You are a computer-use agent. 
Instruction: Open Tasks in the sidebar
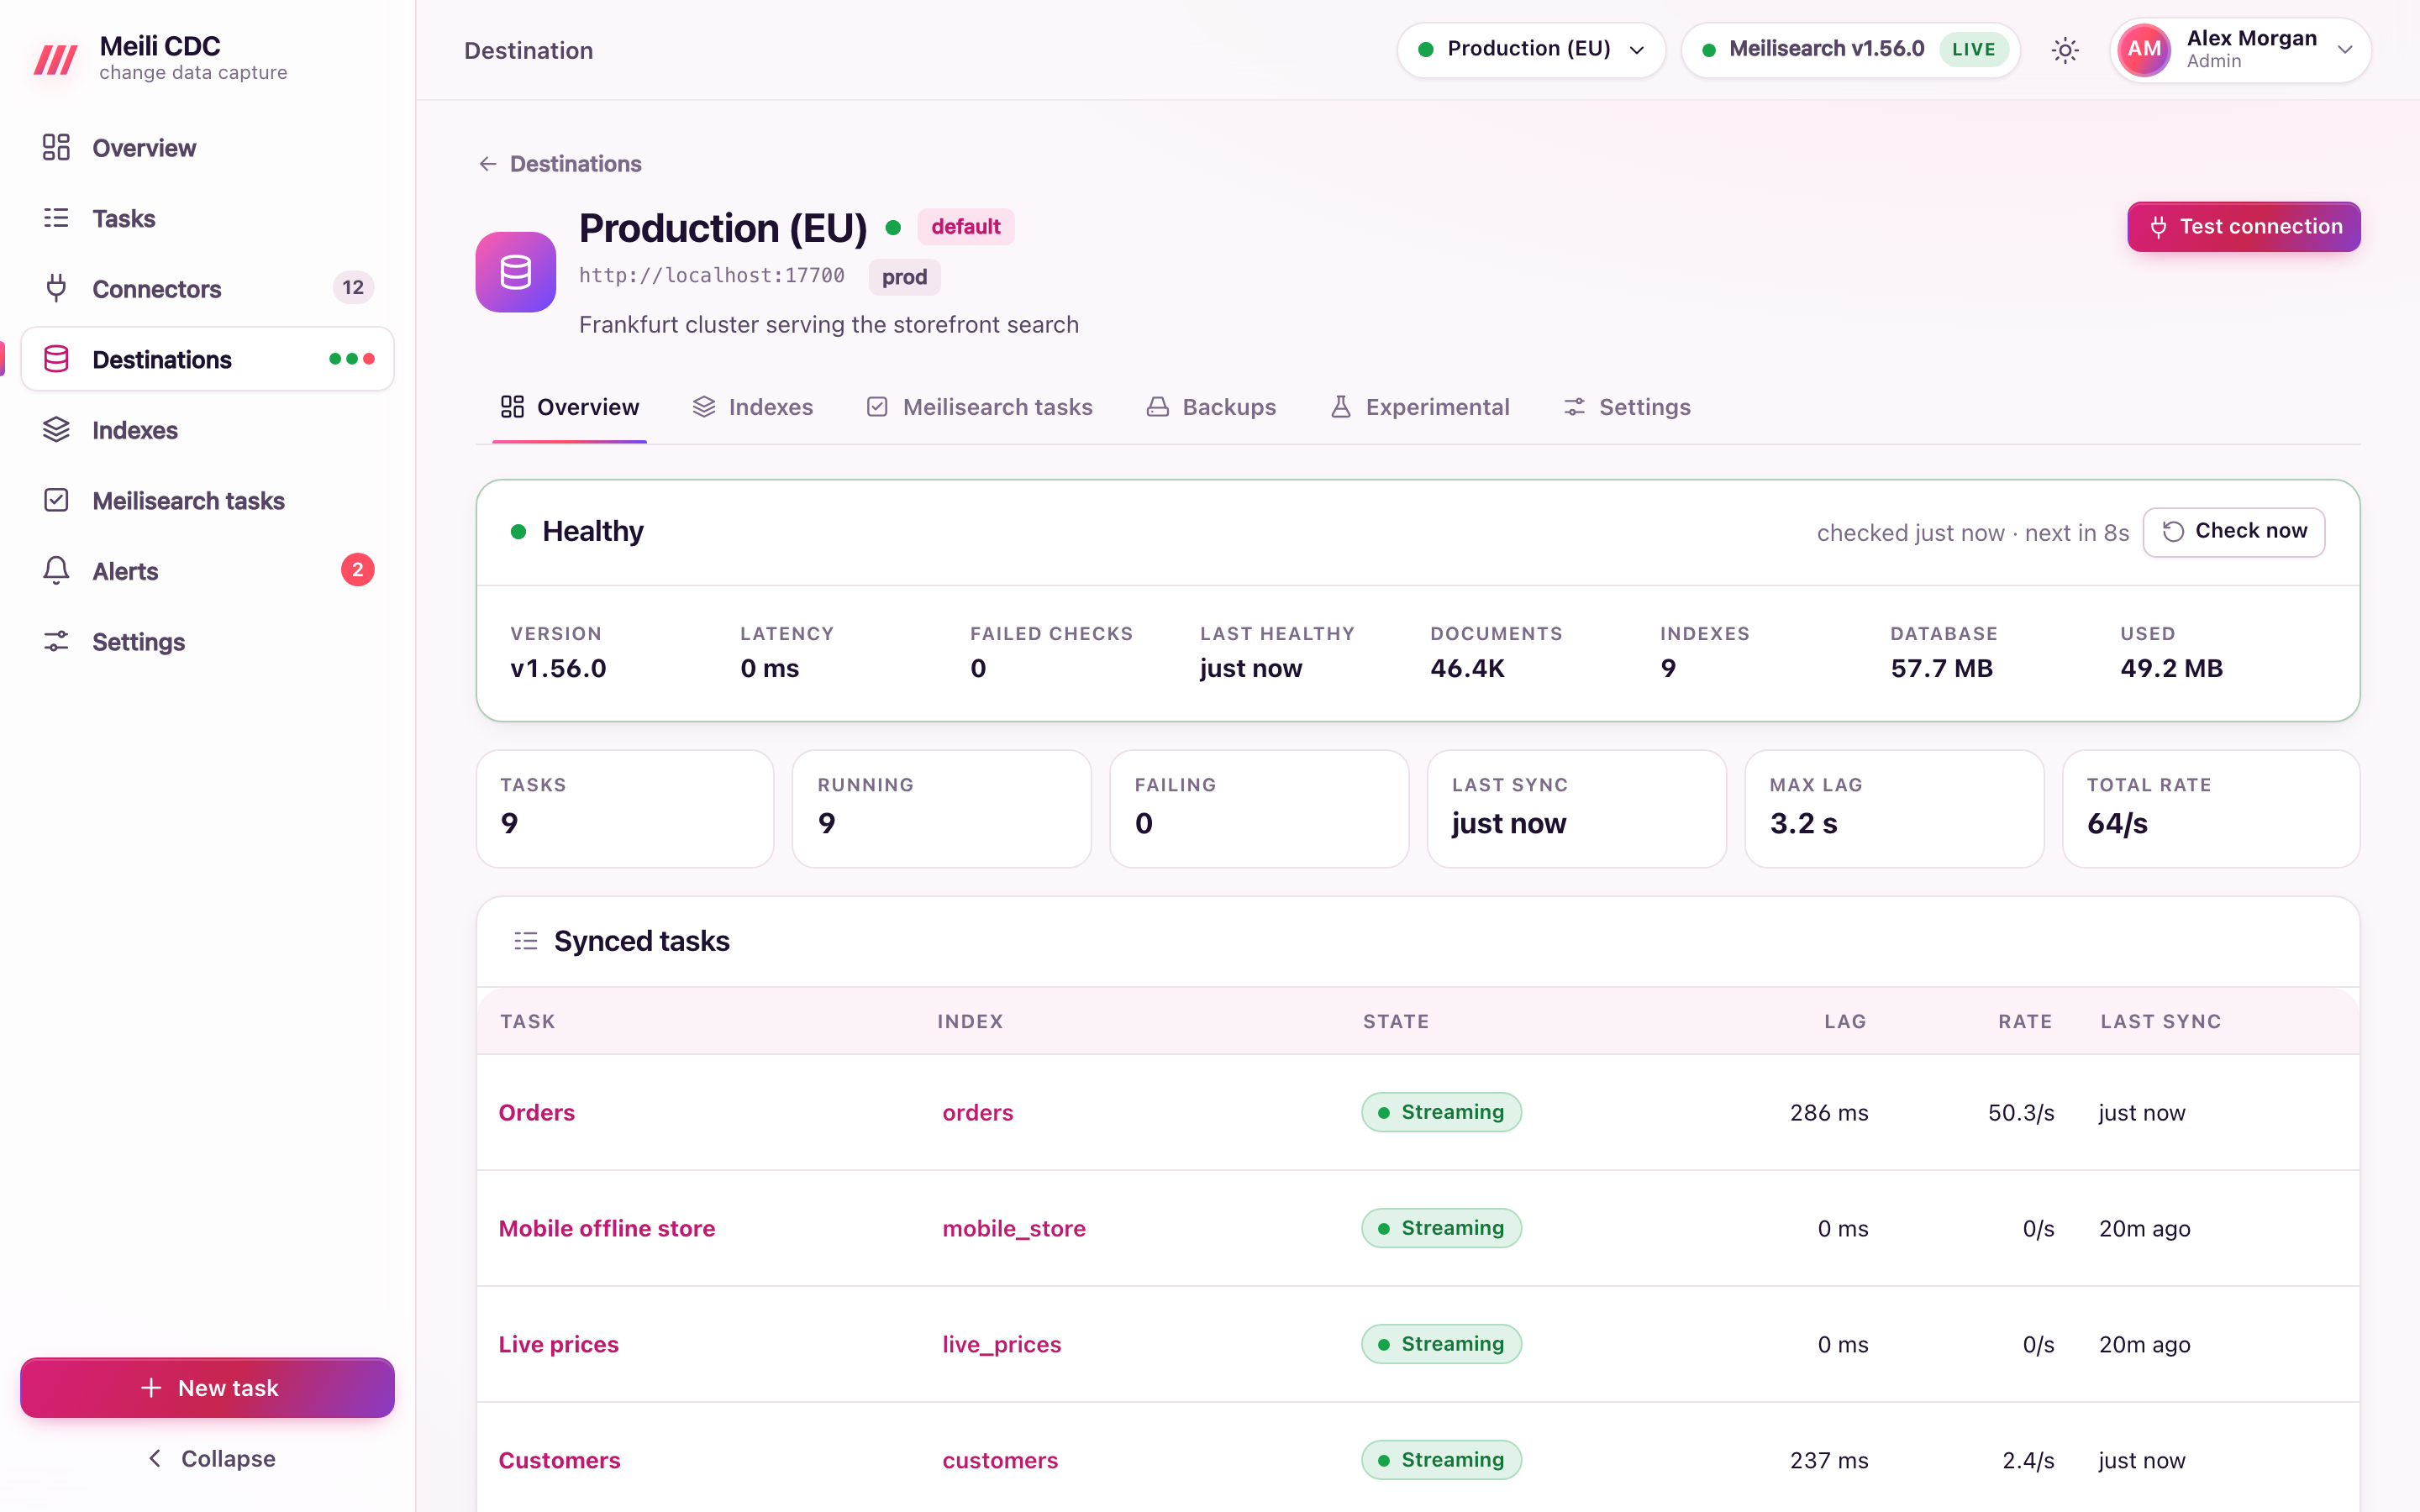tap(208, 218)
